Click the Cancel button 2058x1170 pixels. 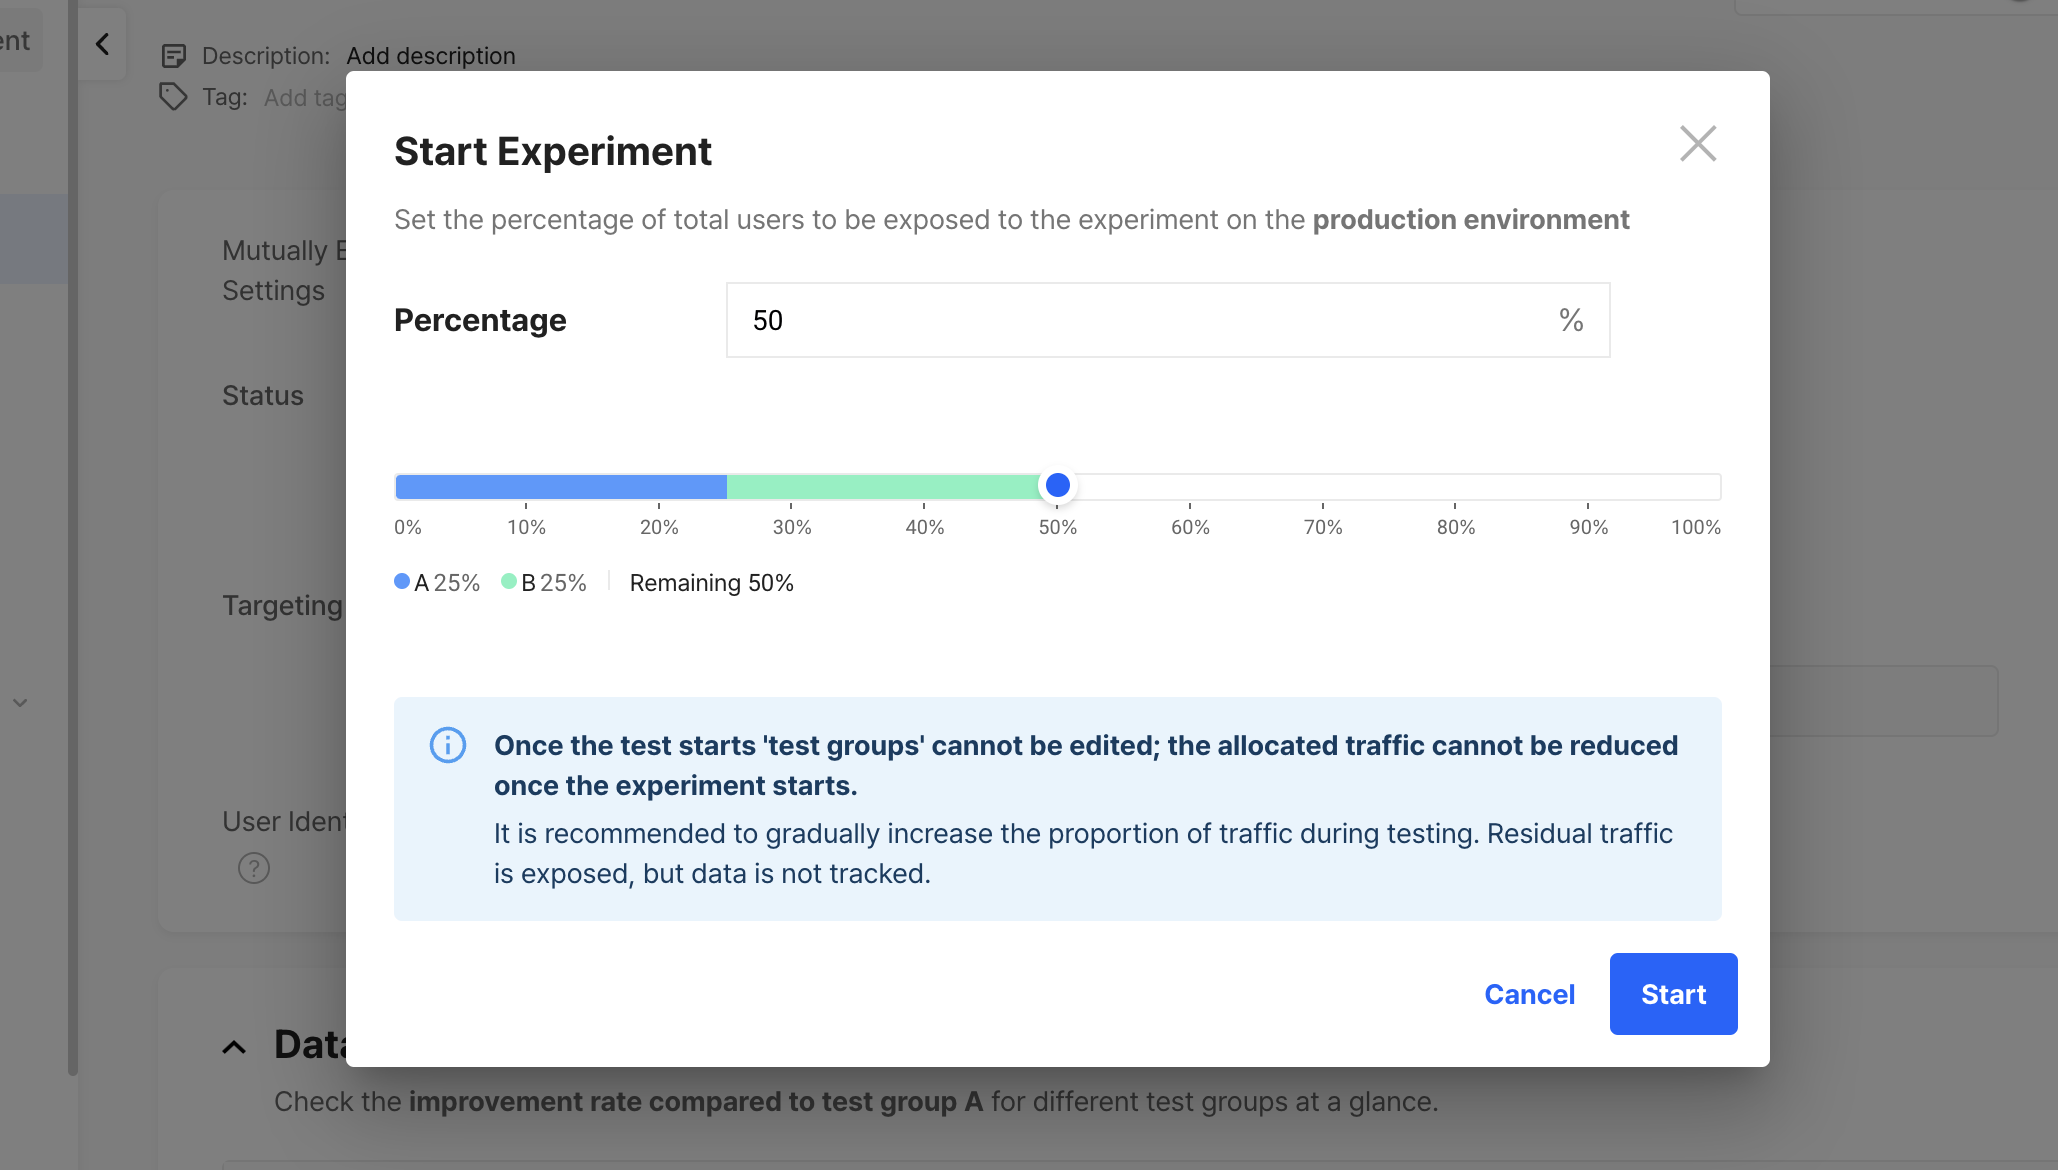pos(1529,994)
